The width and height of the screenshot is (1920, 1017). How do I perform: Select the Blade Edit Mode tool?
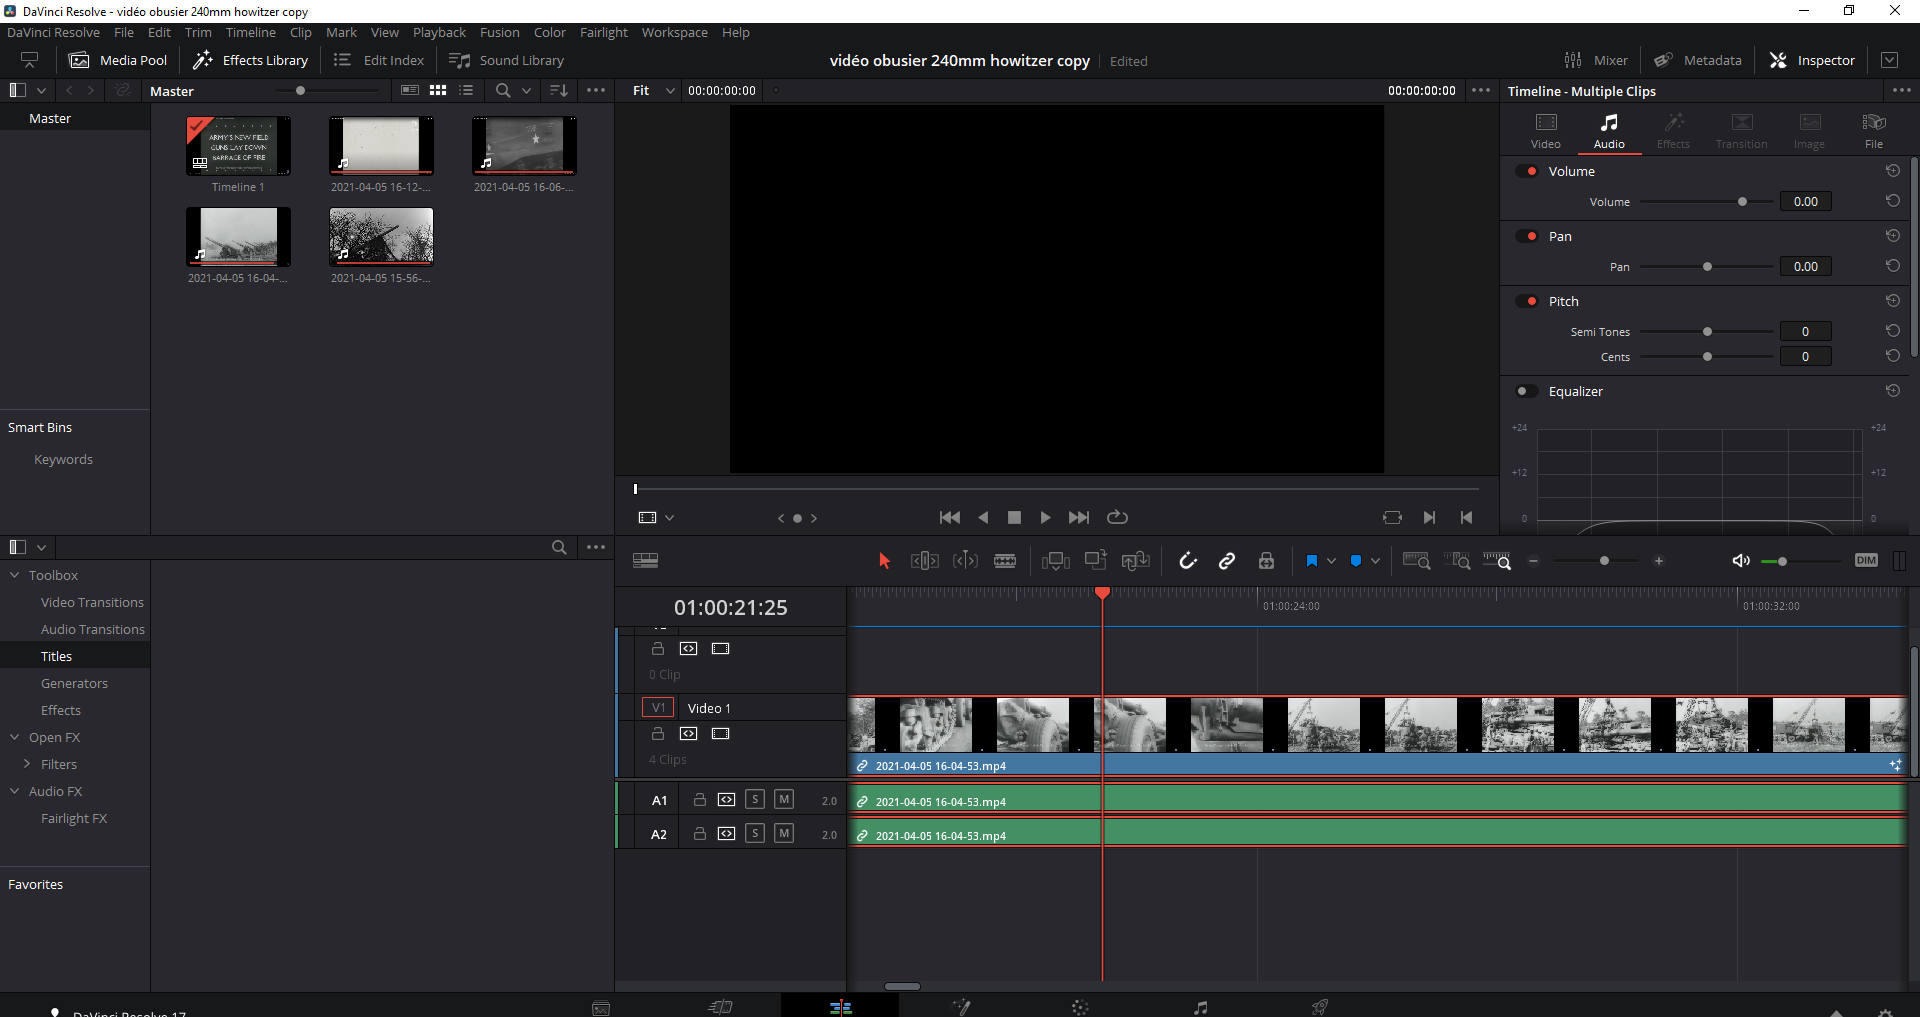[x=1005, y=561]
